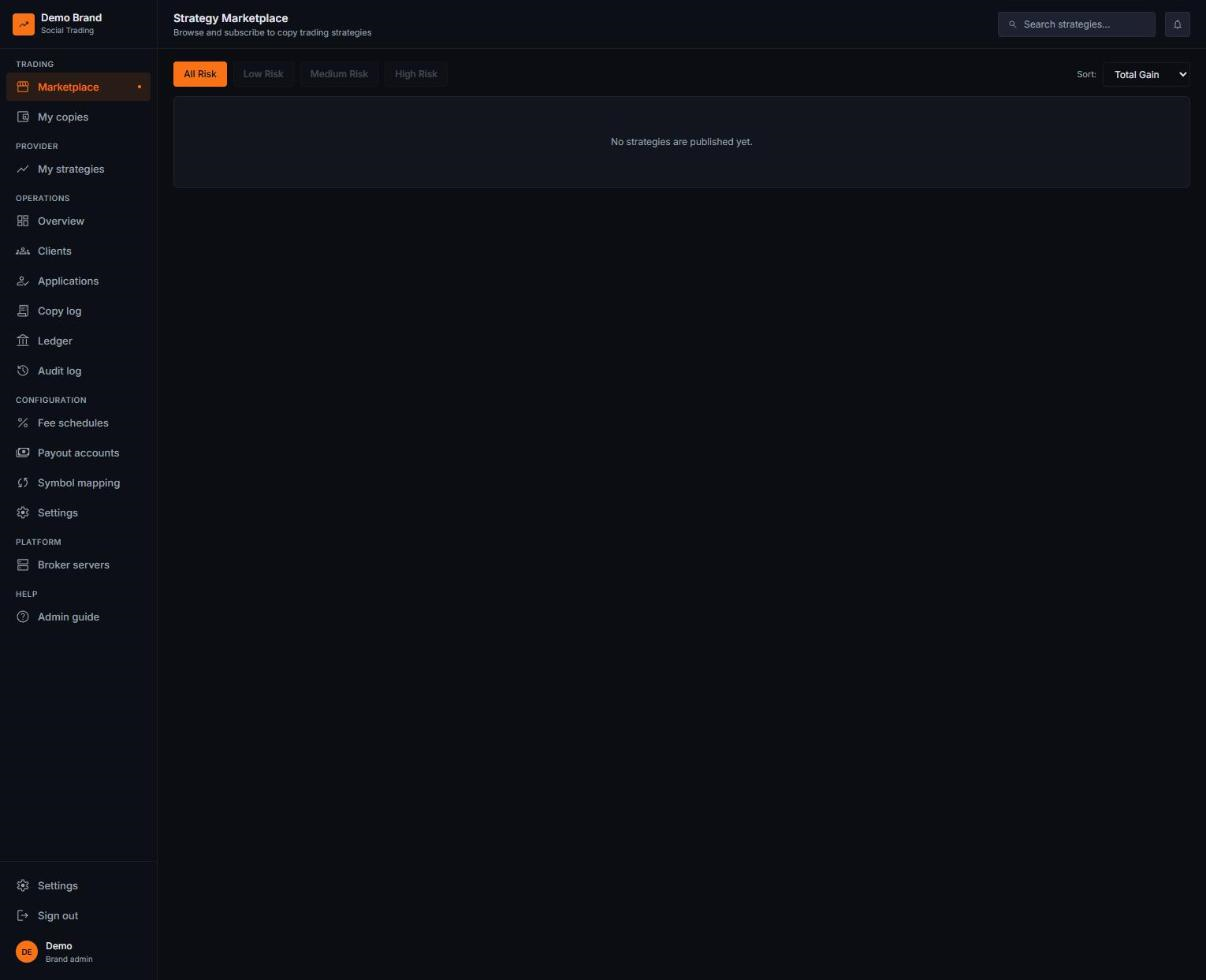
Task: Click the search magnifier icon
Action: (x=1012, y=24)
